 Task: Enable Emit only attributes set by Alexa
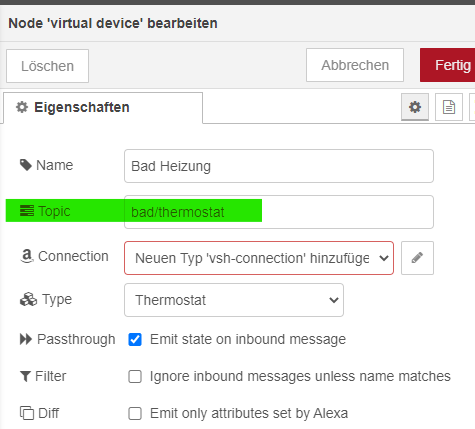pyautogui.click(x=135, y=414)
